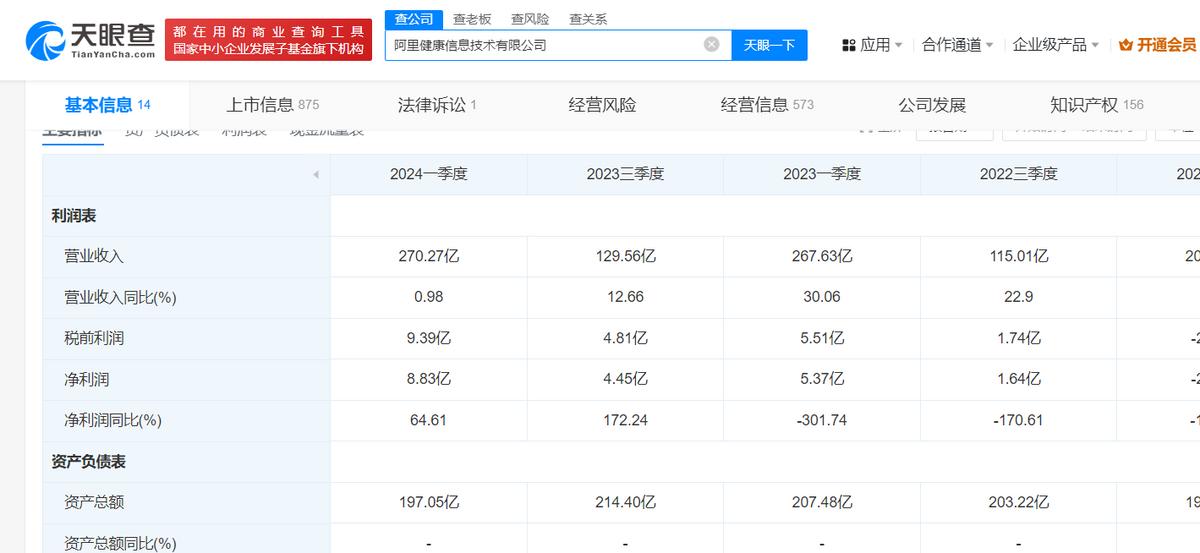This screenshot has width=1200, height=553.
Task: Select the 1.64亿 net profit cell
Action: click(x=1018, y=379)
